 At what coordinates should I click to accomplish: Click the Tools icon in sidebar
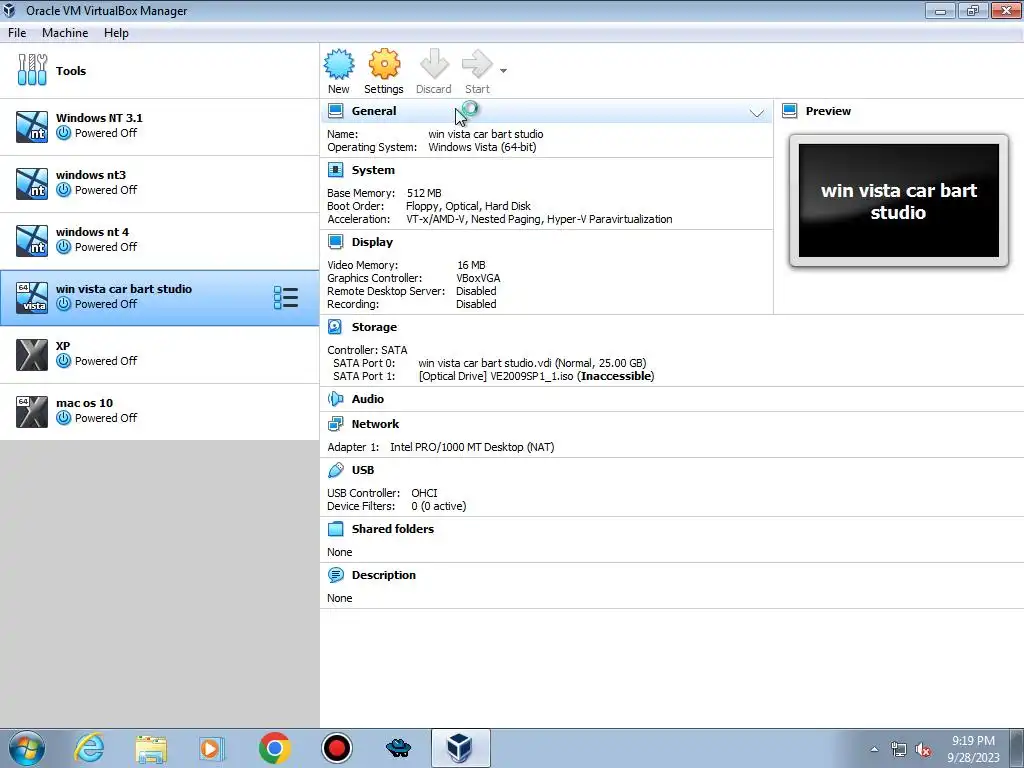[32, 70]
